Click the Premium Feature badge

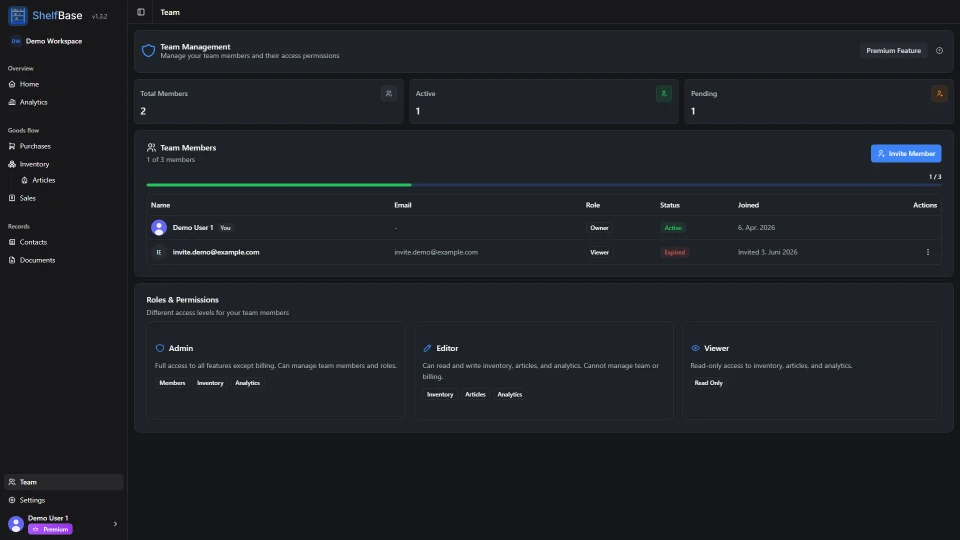(893, 51)
